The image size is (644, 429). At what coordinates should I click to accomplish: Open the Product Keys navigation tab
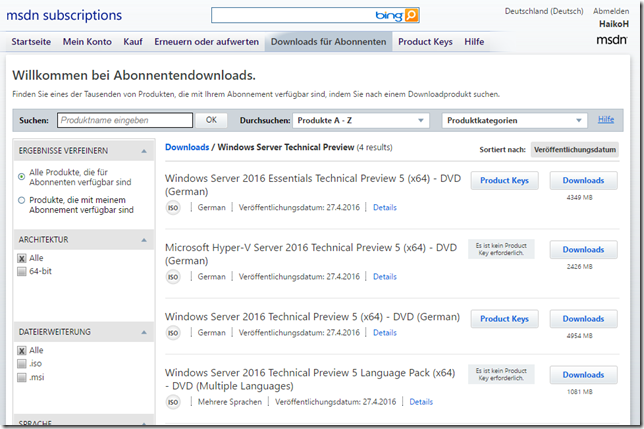pyautogui.click(x=425, y=42)
